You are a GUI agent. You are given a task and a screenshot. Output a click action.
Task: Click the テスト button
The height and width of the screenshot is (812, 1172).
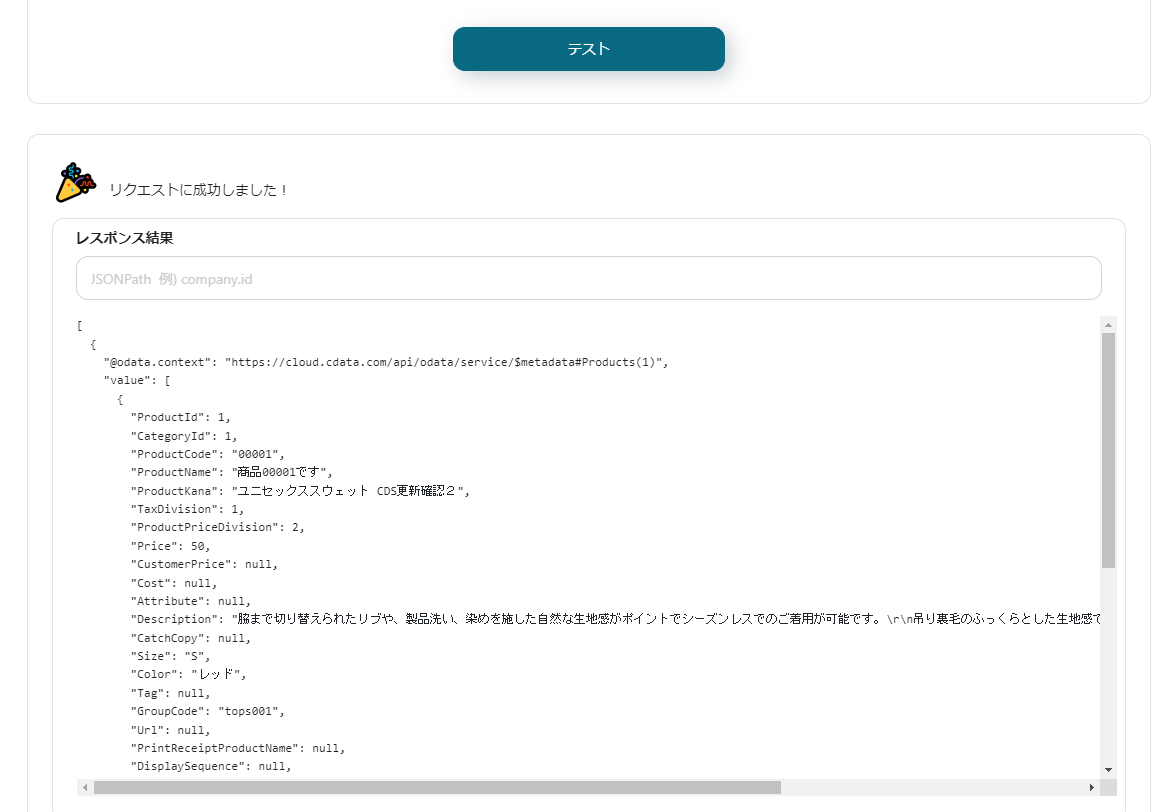coord(588,49)
